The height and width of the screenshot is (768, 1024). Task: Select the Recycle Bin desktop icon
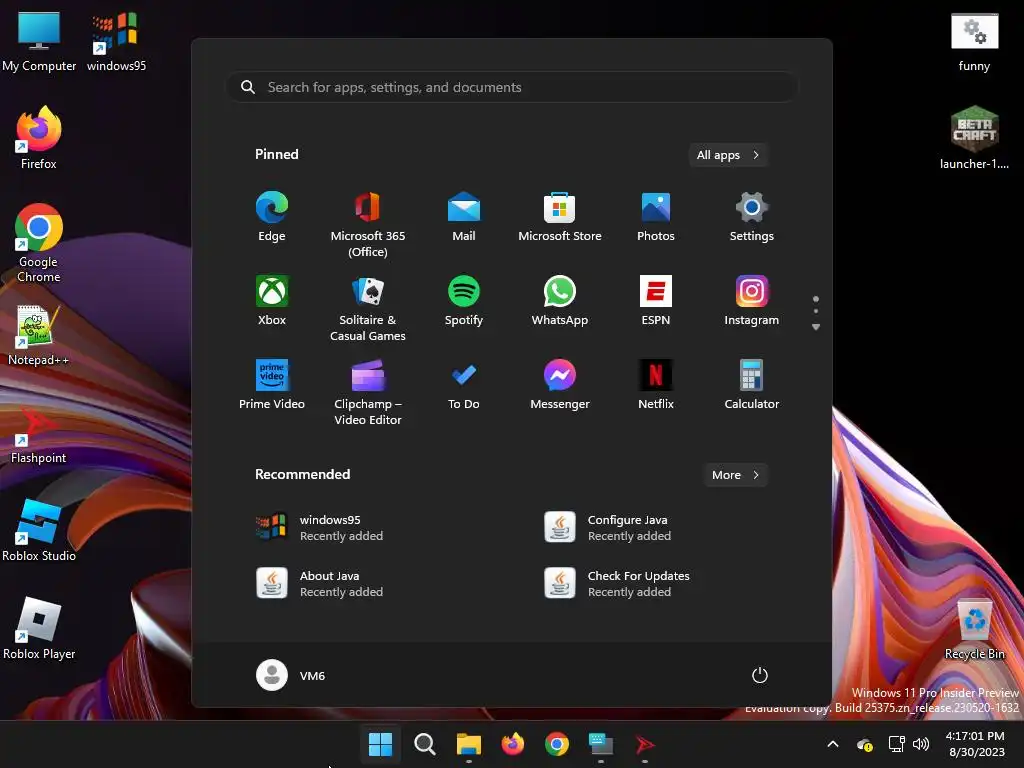pyautogui.click(x=974, y=629)
